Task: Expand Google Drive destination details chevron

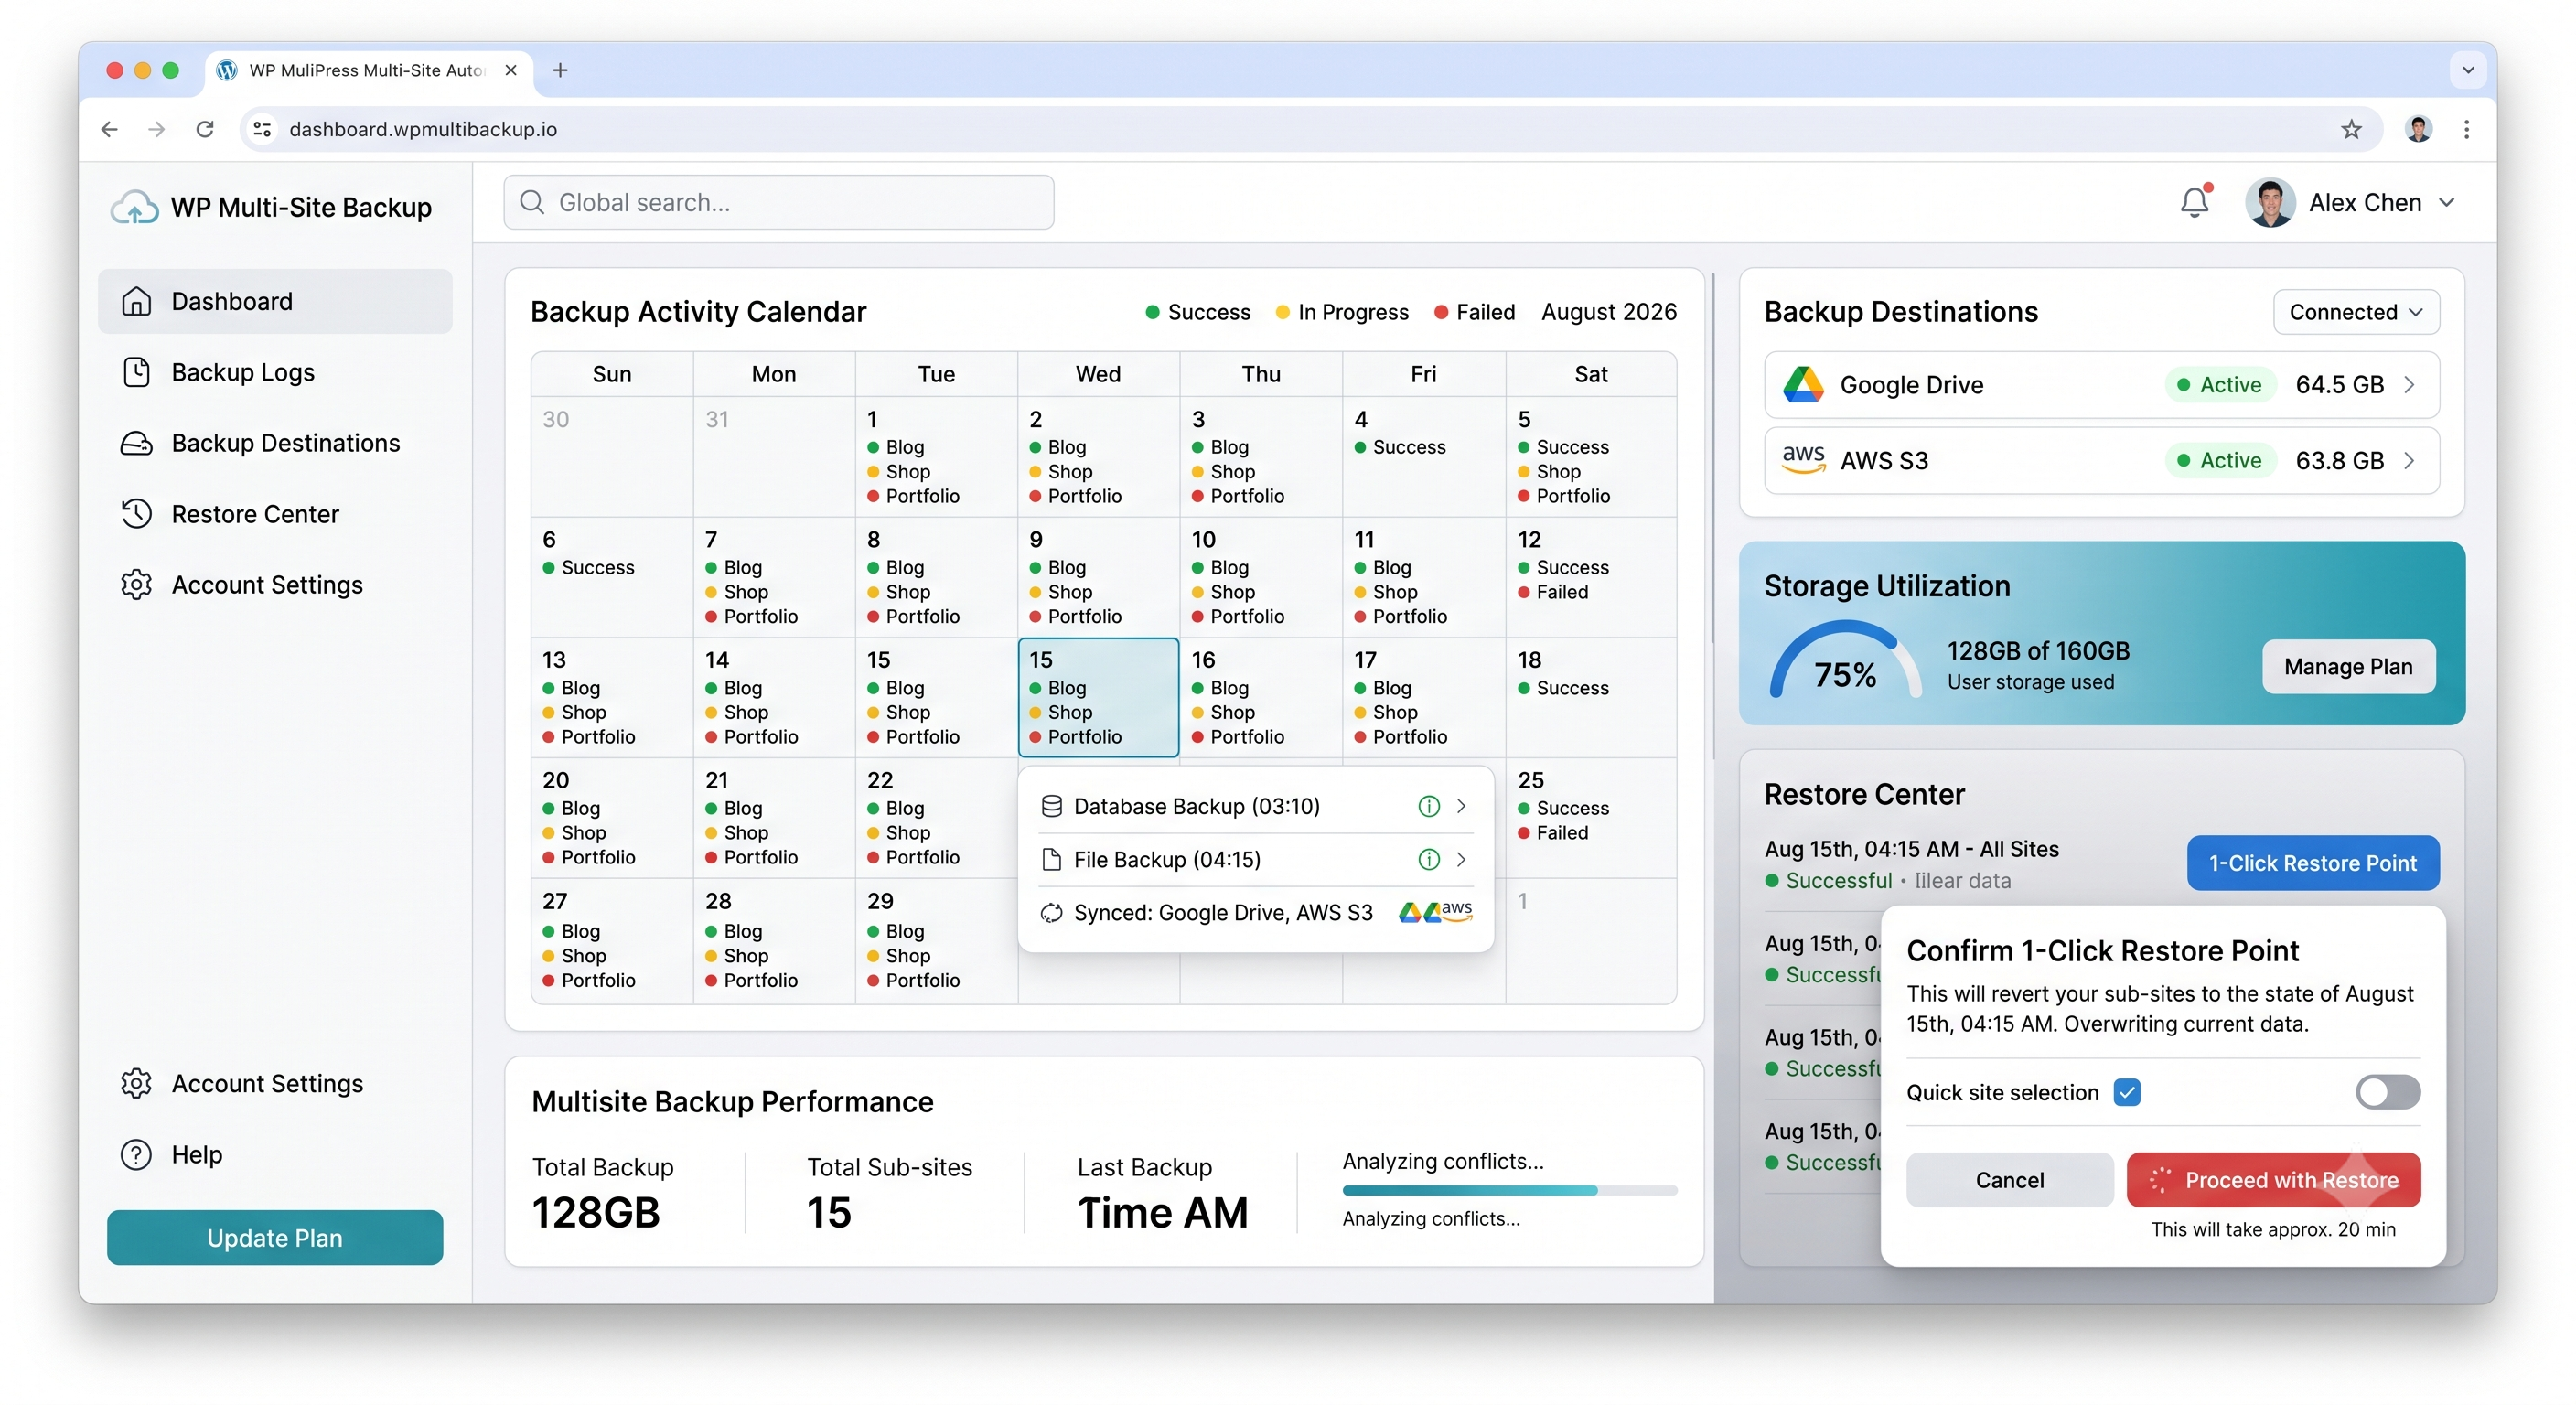Action: click(x=2409, y=385)
